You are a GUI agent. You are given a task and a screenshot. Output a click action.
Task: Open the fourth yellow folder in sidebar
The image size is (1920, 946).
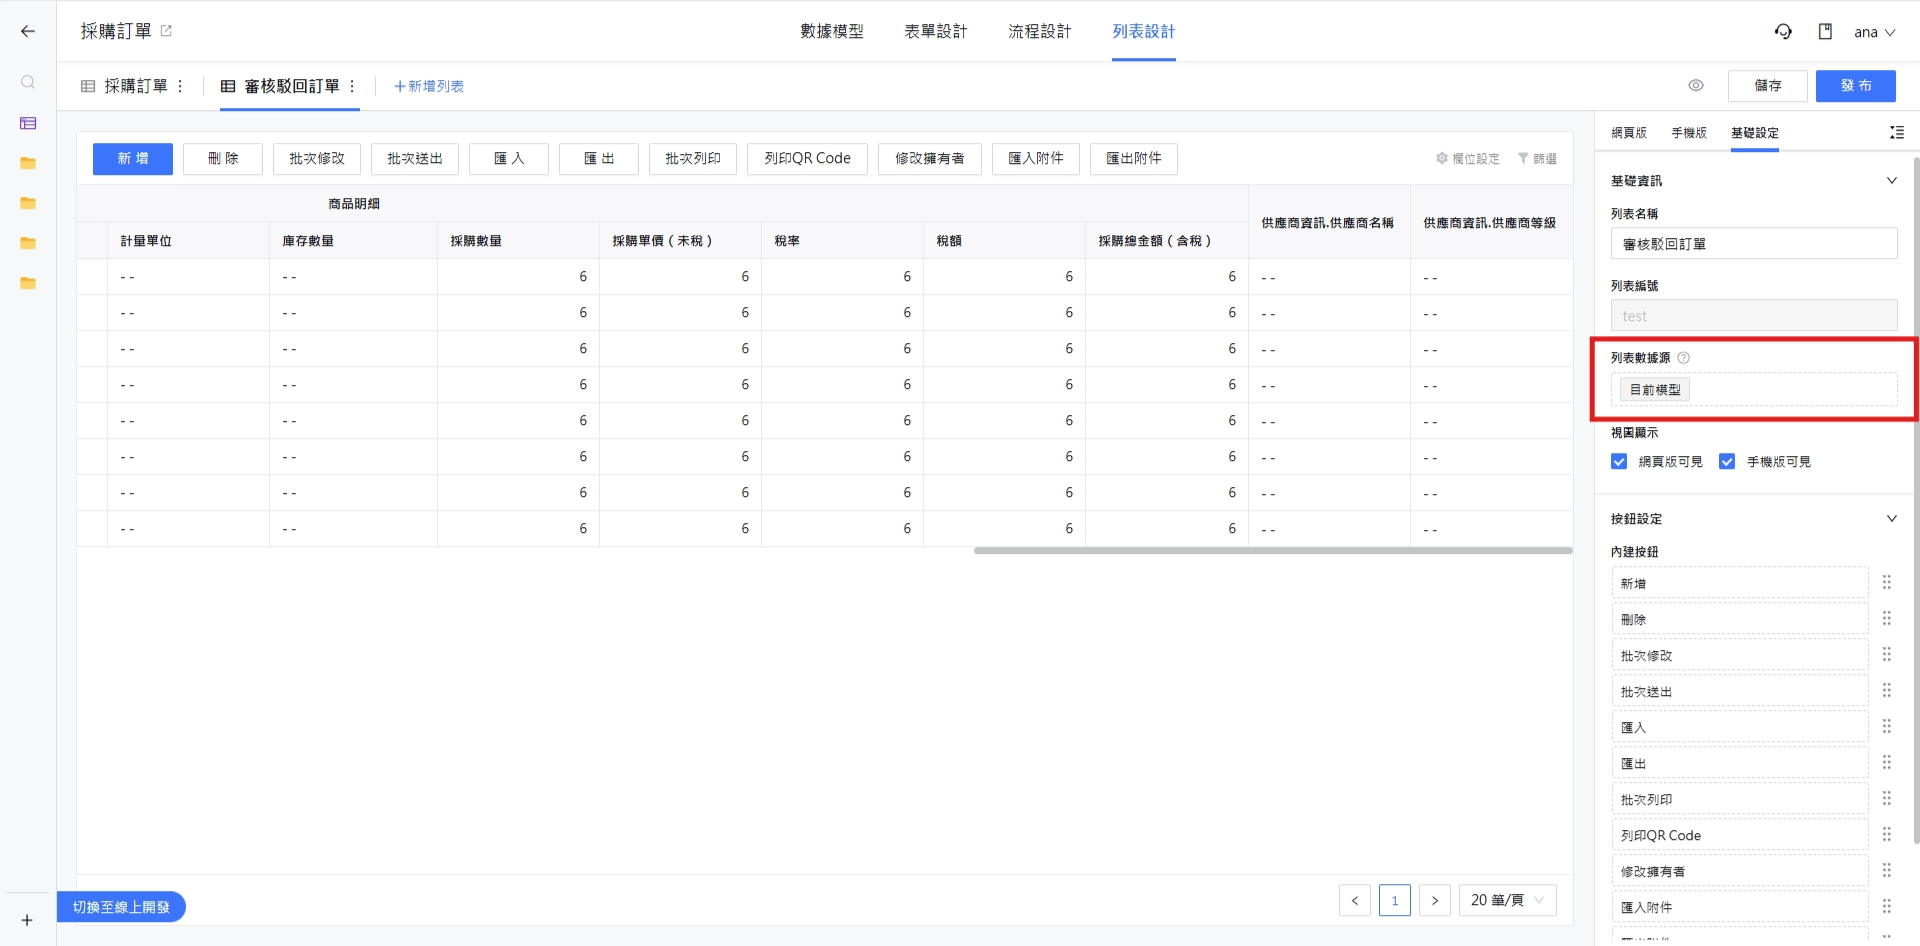(x=28, y=283)
